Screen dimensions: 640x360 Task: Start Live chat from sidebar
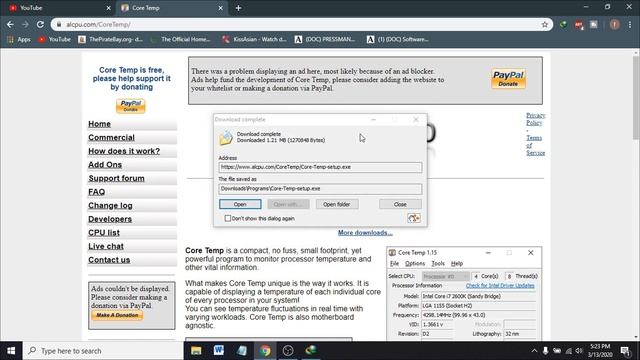[x=106, y=246]
